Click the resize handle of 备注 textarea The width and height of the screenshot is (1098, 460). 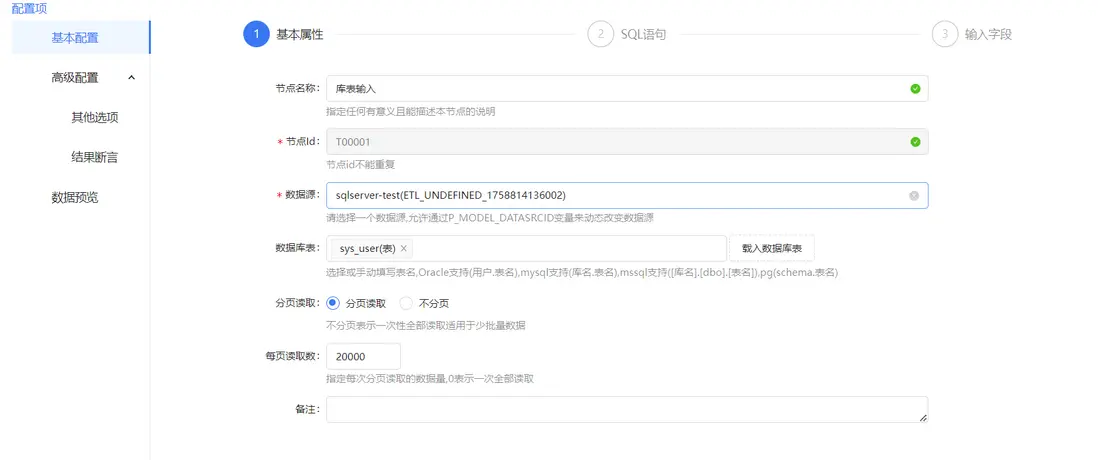(x=923, y=418)
